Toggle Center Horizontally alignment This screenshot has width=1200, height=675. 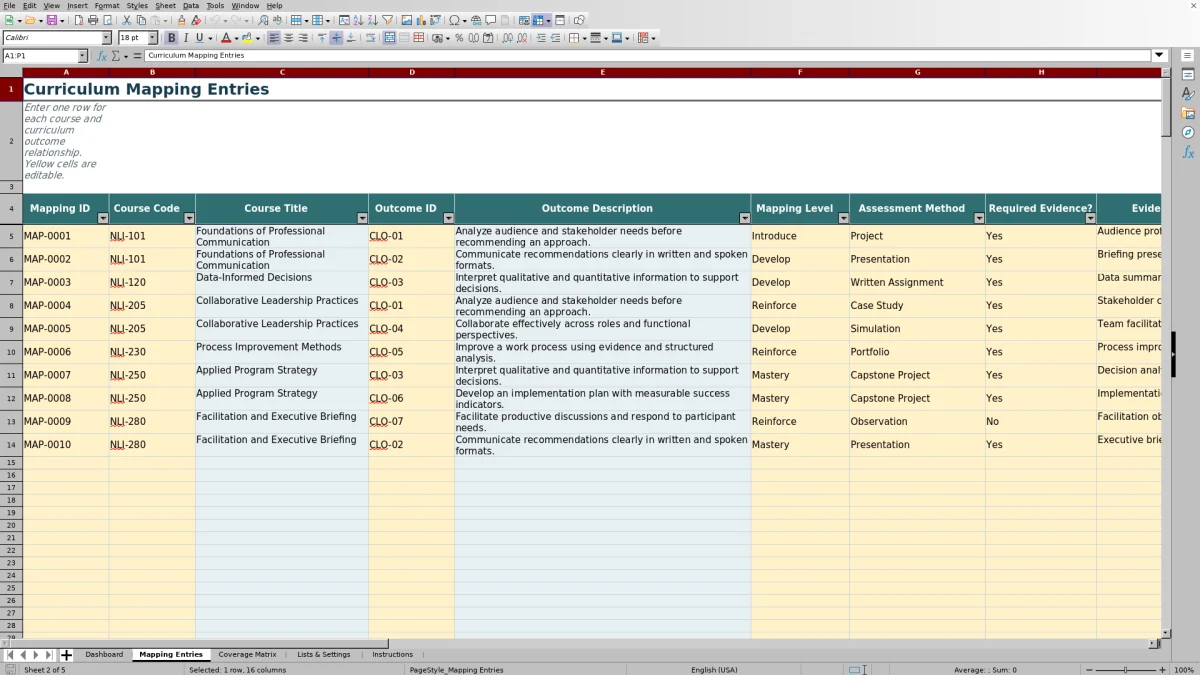coord(288,38)
